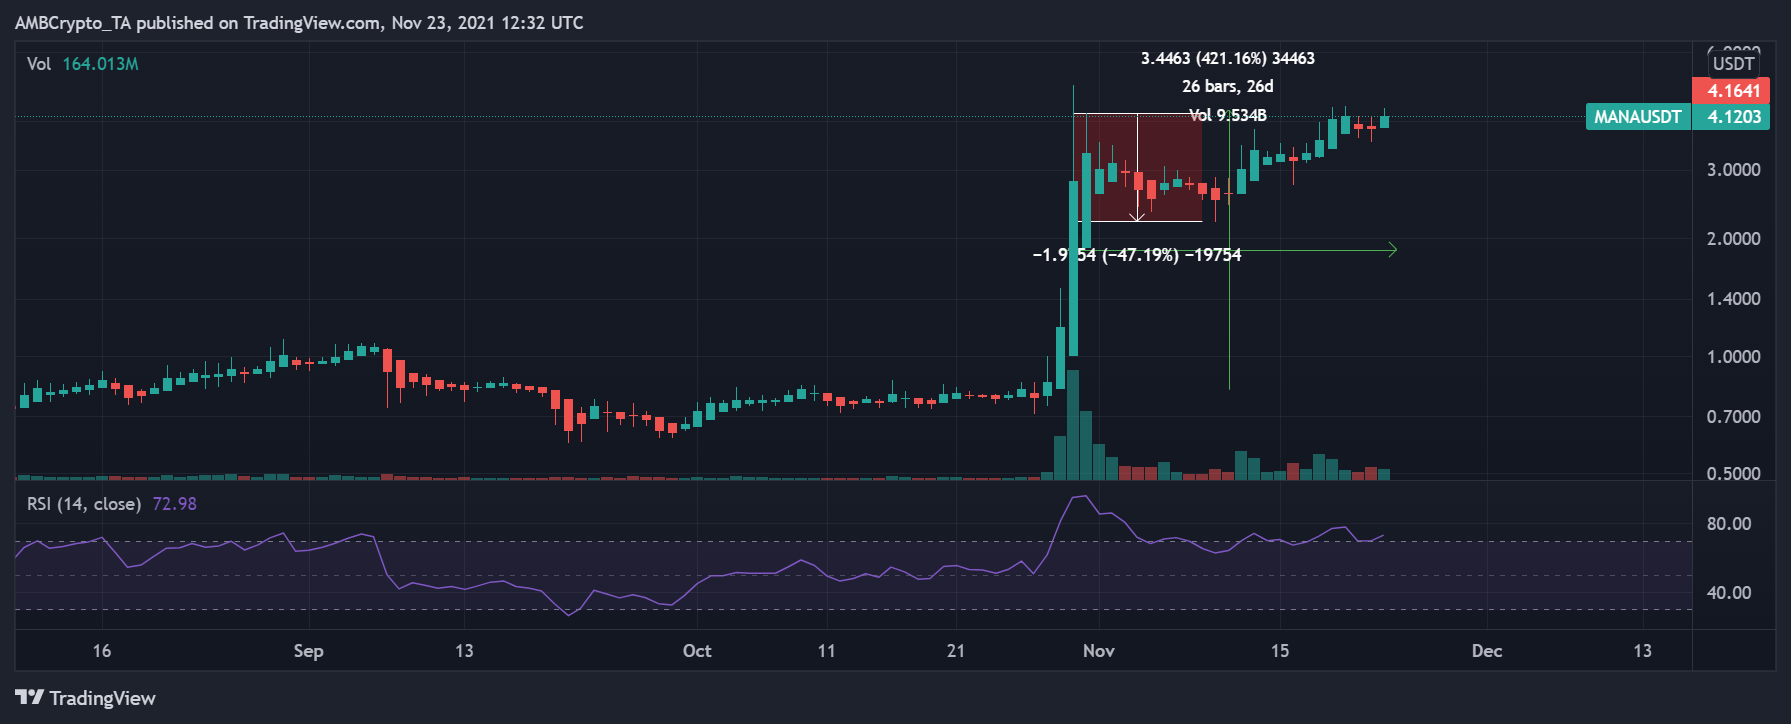Click the Oct label on time axis
The image size is (1791, 724).
pyautogui.click(x=697, y=651)
